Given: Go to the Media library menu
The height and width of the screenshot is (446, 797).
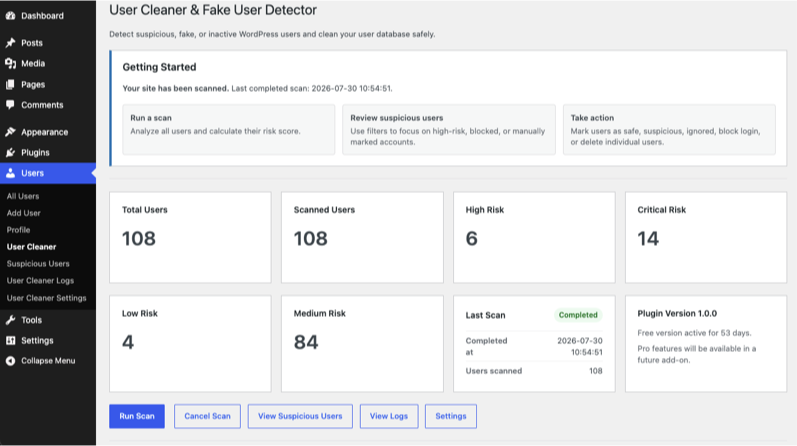Looking at the screenshot, I should tap(48, 64).
